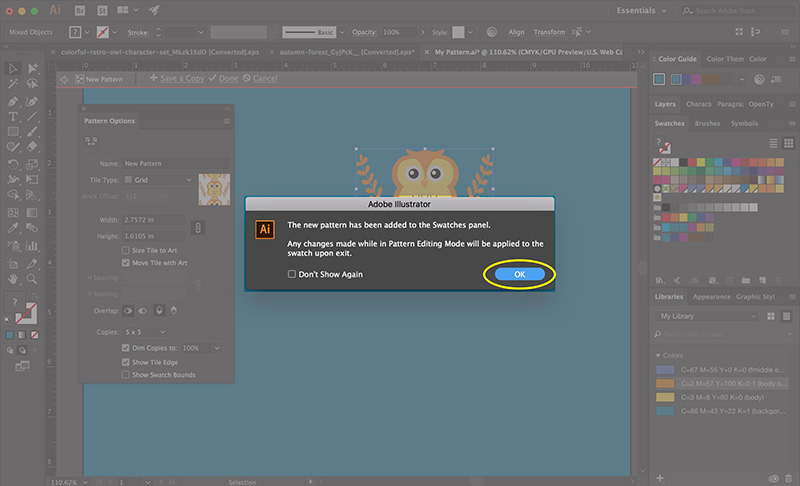Select the Scale tool
The width and height of the screenshot is (800, 486).
[32, 164]
